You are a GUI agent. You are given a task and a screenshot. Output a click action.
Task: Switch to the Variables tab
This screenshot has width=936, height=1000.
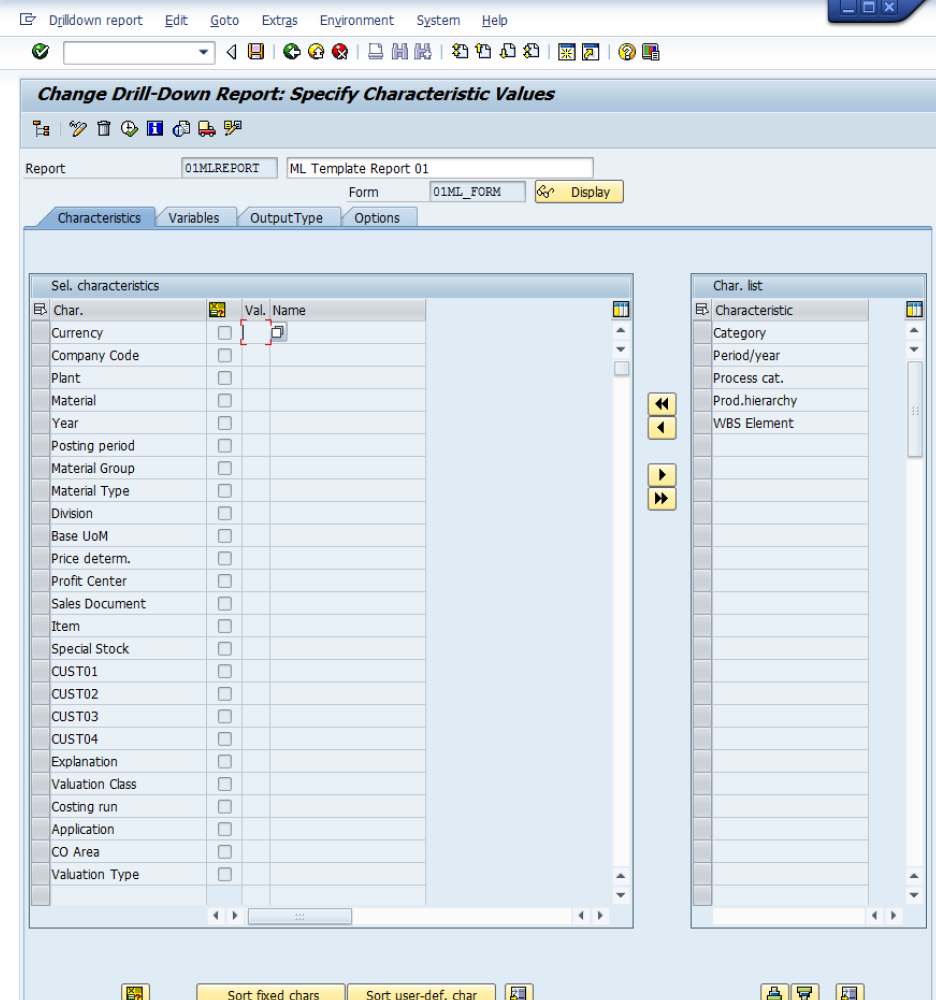(x=194, y=218)
